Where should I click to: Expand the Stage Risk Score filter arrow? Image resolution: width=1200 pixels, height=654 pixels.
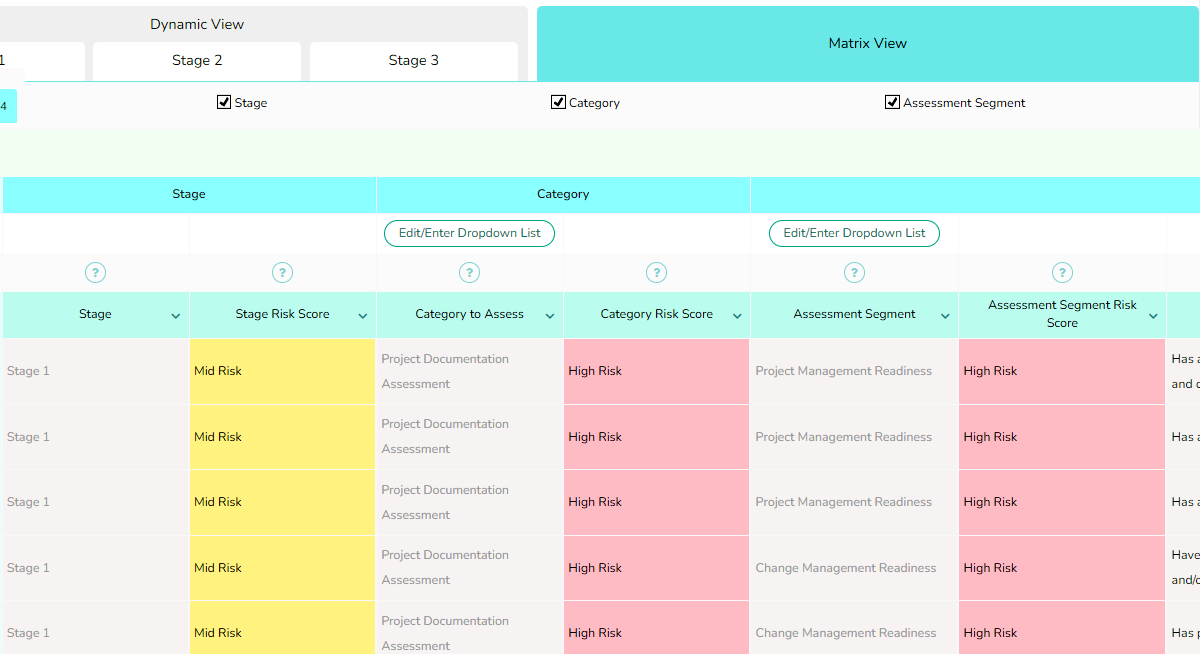point(363,316)
